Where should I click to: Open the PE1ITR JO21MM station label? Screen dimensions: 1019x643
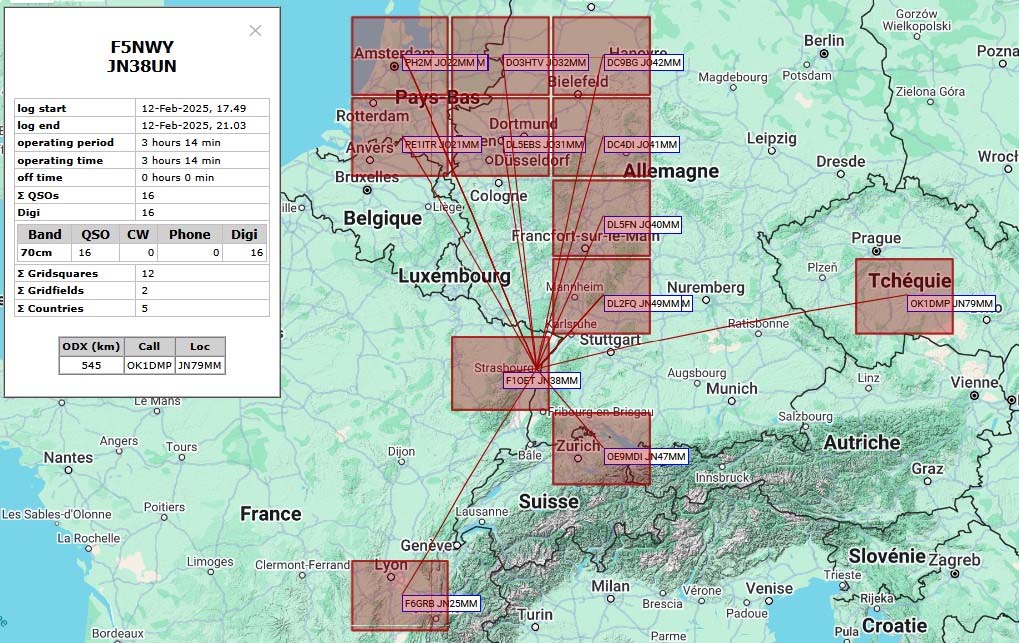[x=442, y=144]
